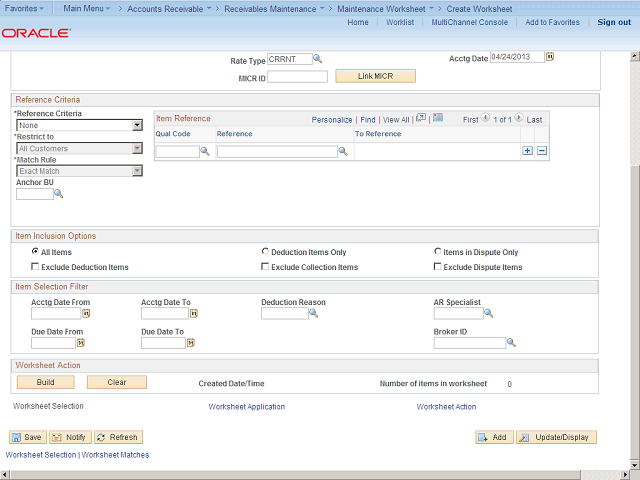
Task: Click the MICR ID input field
Action: click(x=298, y=76)
